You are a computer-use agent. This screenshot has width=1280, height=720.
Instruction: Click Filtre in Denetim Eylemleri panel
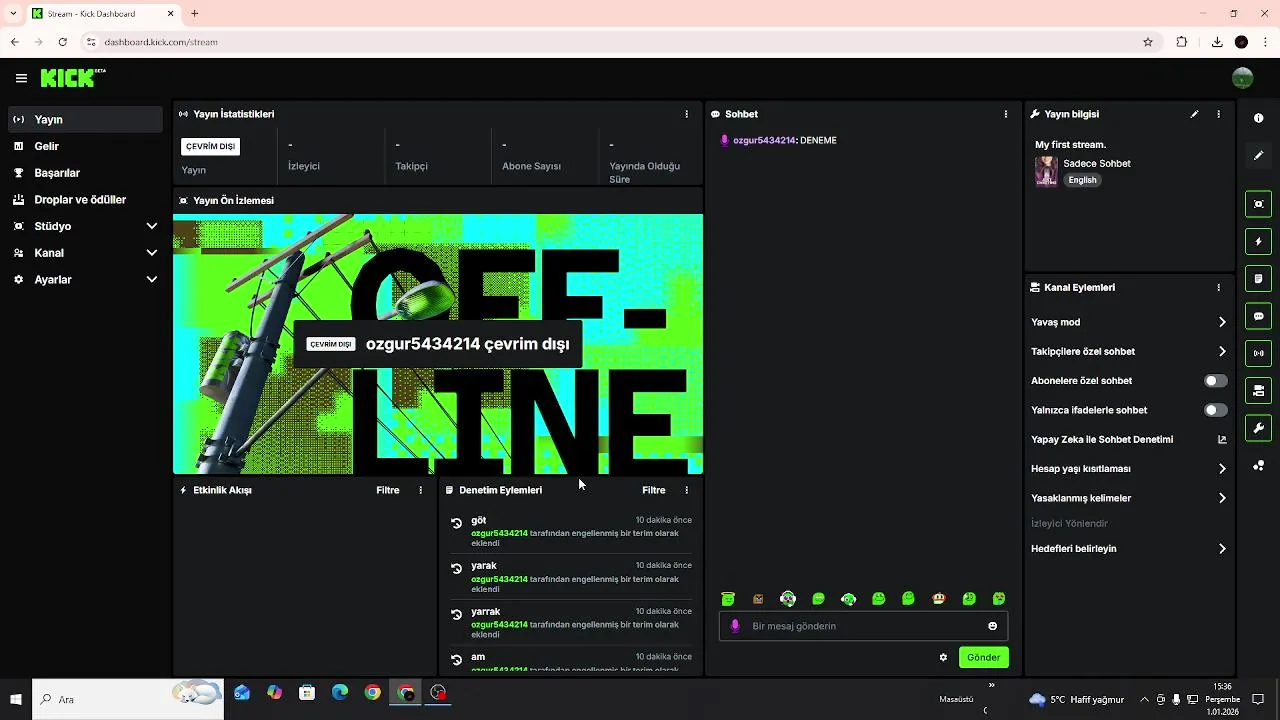[654, 490]
